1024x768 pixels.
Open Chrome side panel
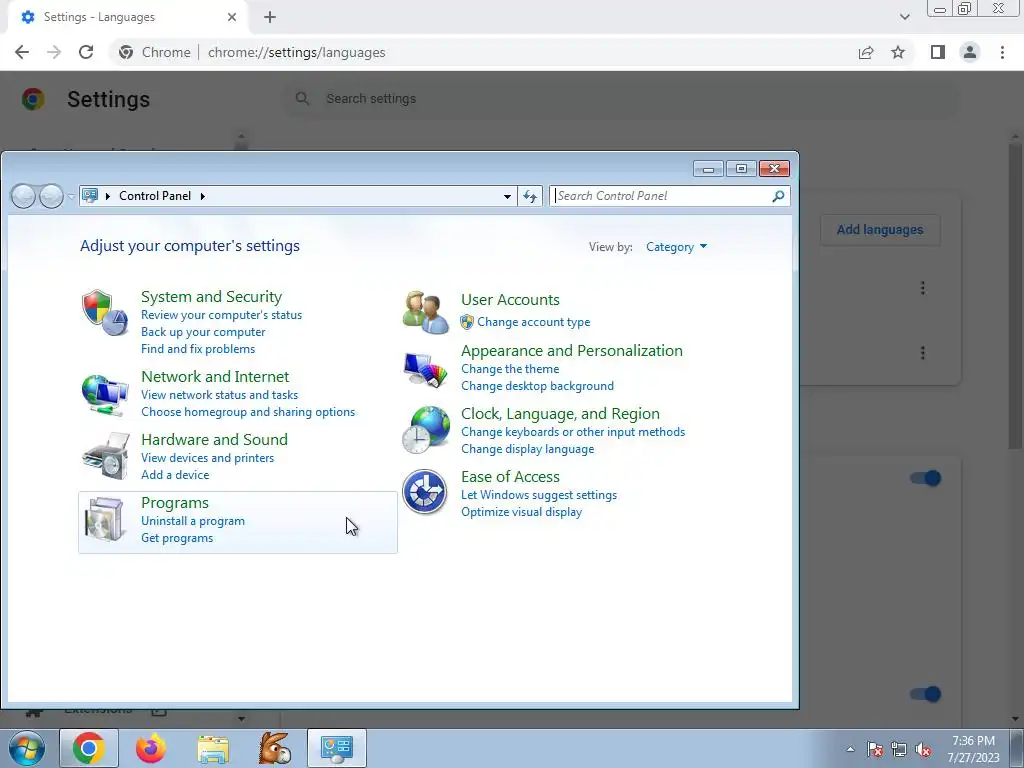point(938,52)
